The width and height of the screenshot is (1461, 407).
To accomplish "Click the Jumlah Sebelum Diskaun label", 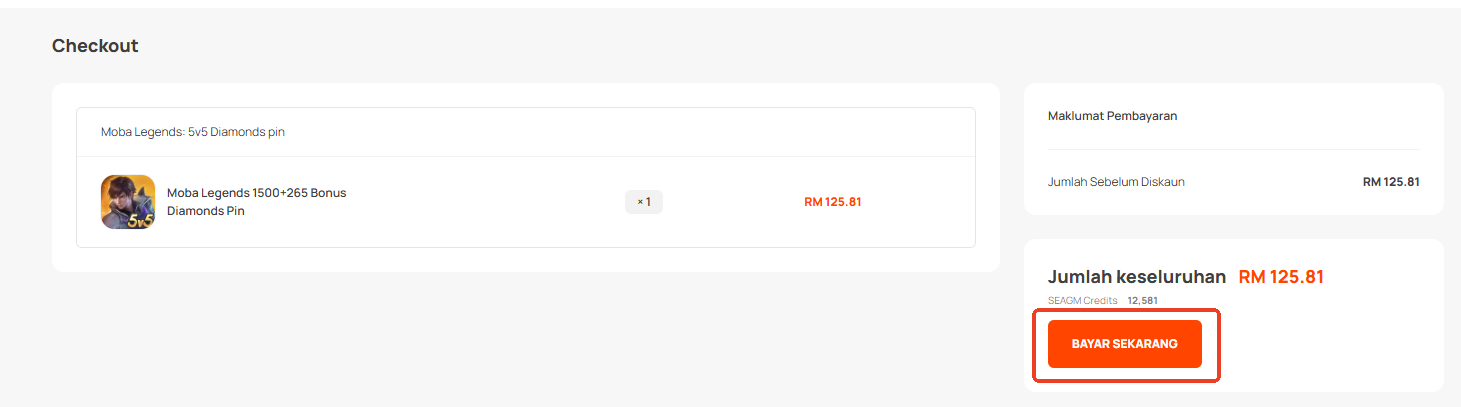I will coord(1116,182).
